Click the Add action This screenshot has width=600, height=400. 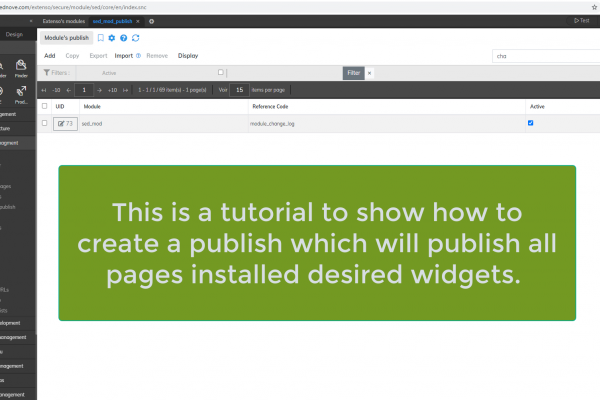[x=50, y=56]
